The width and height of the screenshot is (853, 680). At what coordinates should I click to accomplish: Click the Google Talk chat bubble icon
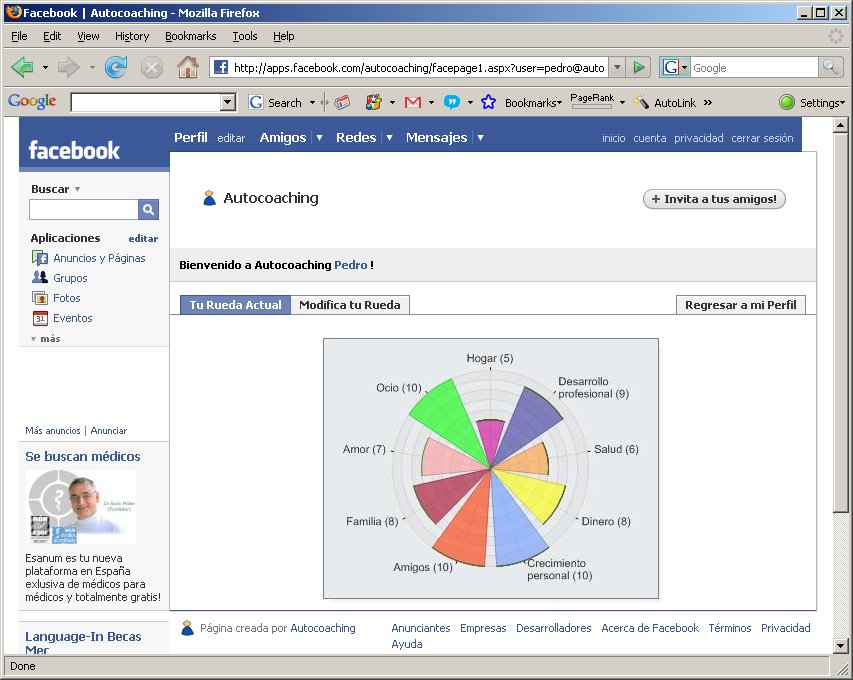pyautogui.click(x=452, y=102)
